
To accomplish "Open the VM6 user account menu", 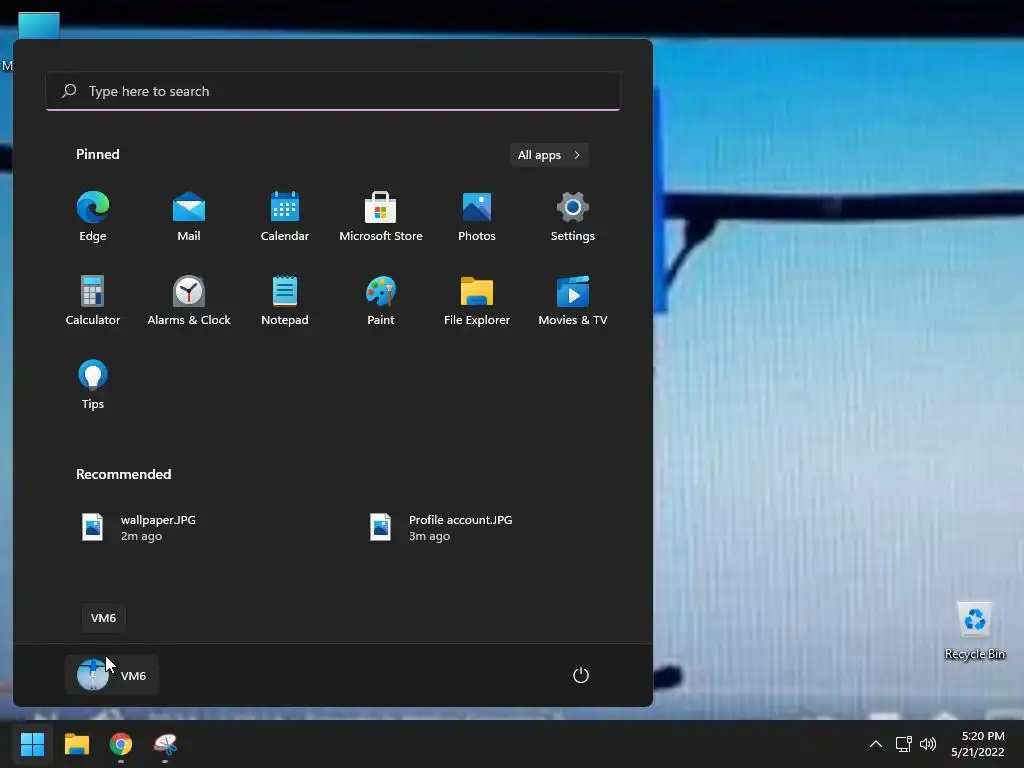I will pyautogui.click(x=112, y=675).
